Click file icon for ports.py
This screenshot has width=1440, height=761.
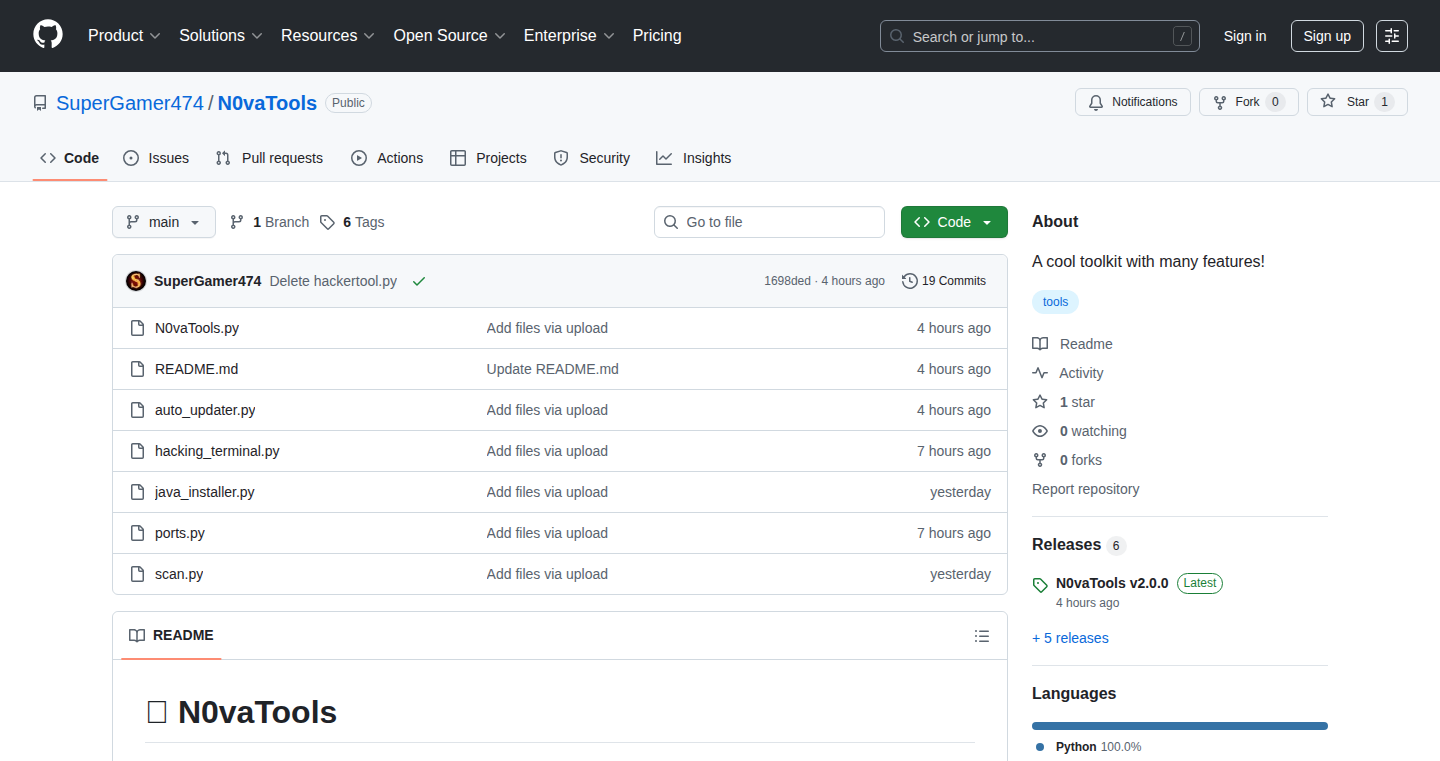pyautogui.click(x=138, y=533)
